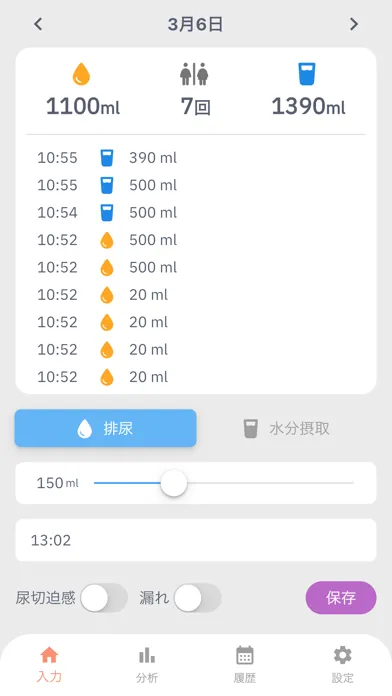Click the 150 ml volume slider handle
This screenshot has width=392, height=696.
[x=174, y=483]
